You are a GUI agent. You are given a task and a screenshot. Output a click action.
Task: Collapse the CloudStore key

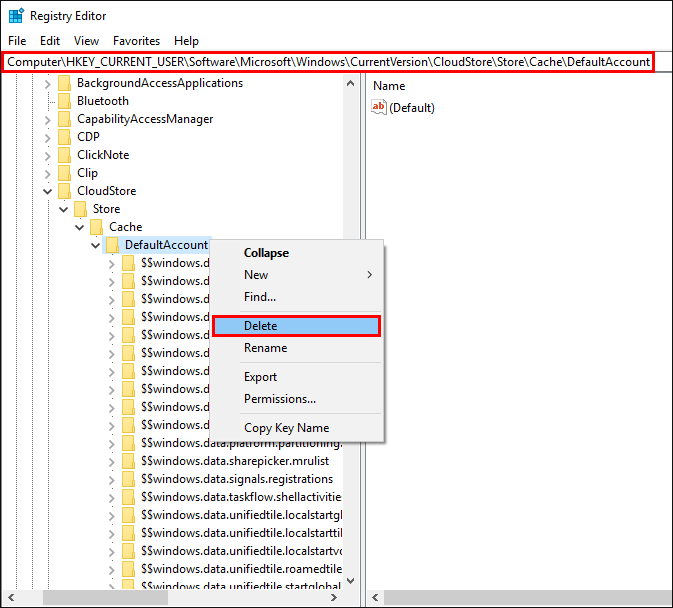[48, 191]
